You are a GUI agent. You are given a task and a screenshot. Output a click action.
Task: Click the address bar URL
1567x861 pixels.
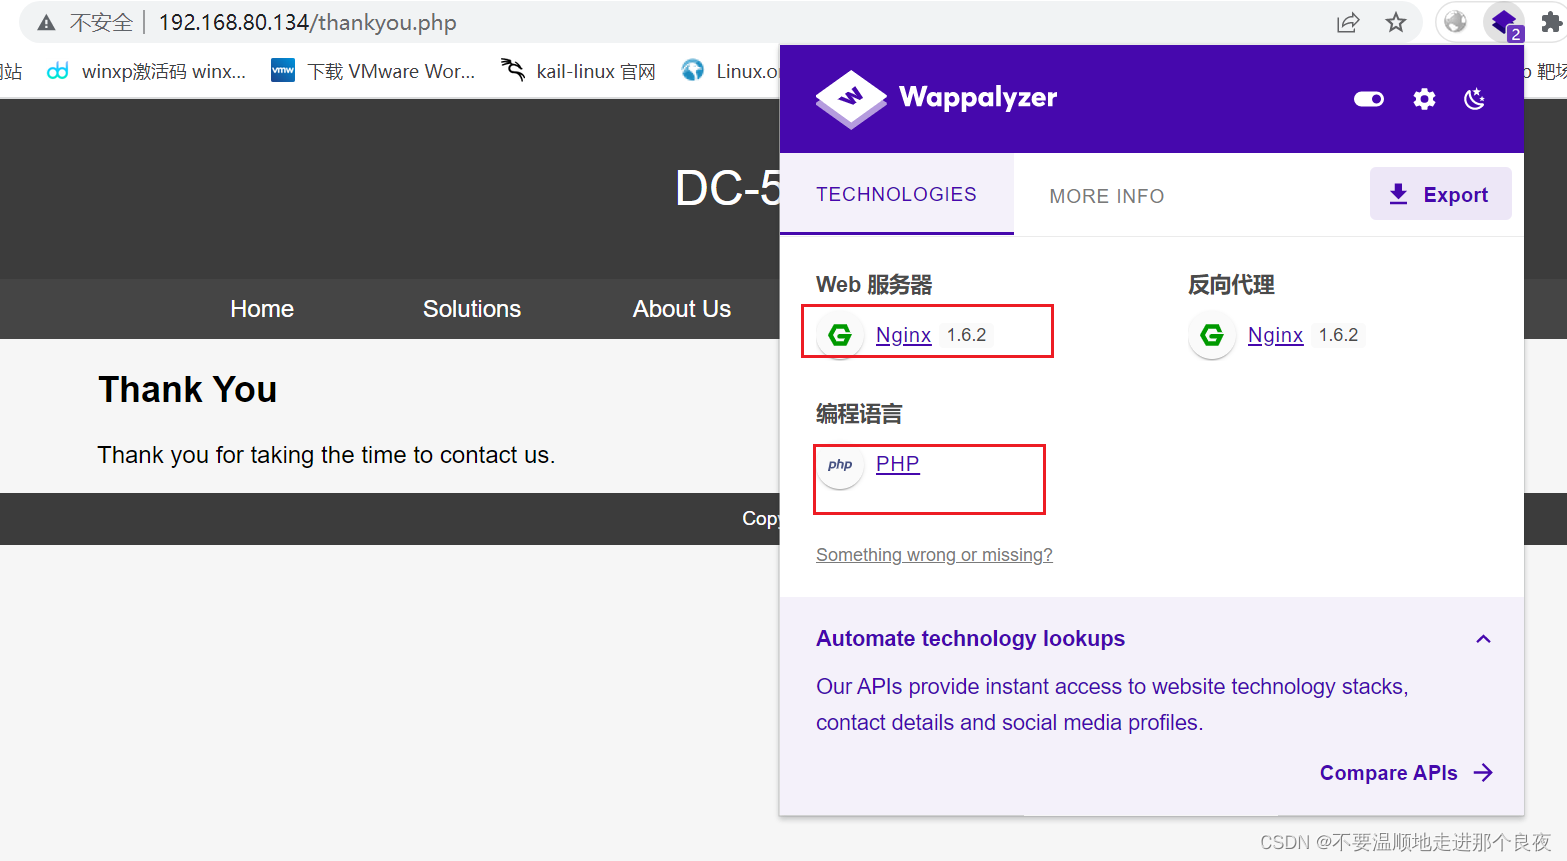coord(307,23)
